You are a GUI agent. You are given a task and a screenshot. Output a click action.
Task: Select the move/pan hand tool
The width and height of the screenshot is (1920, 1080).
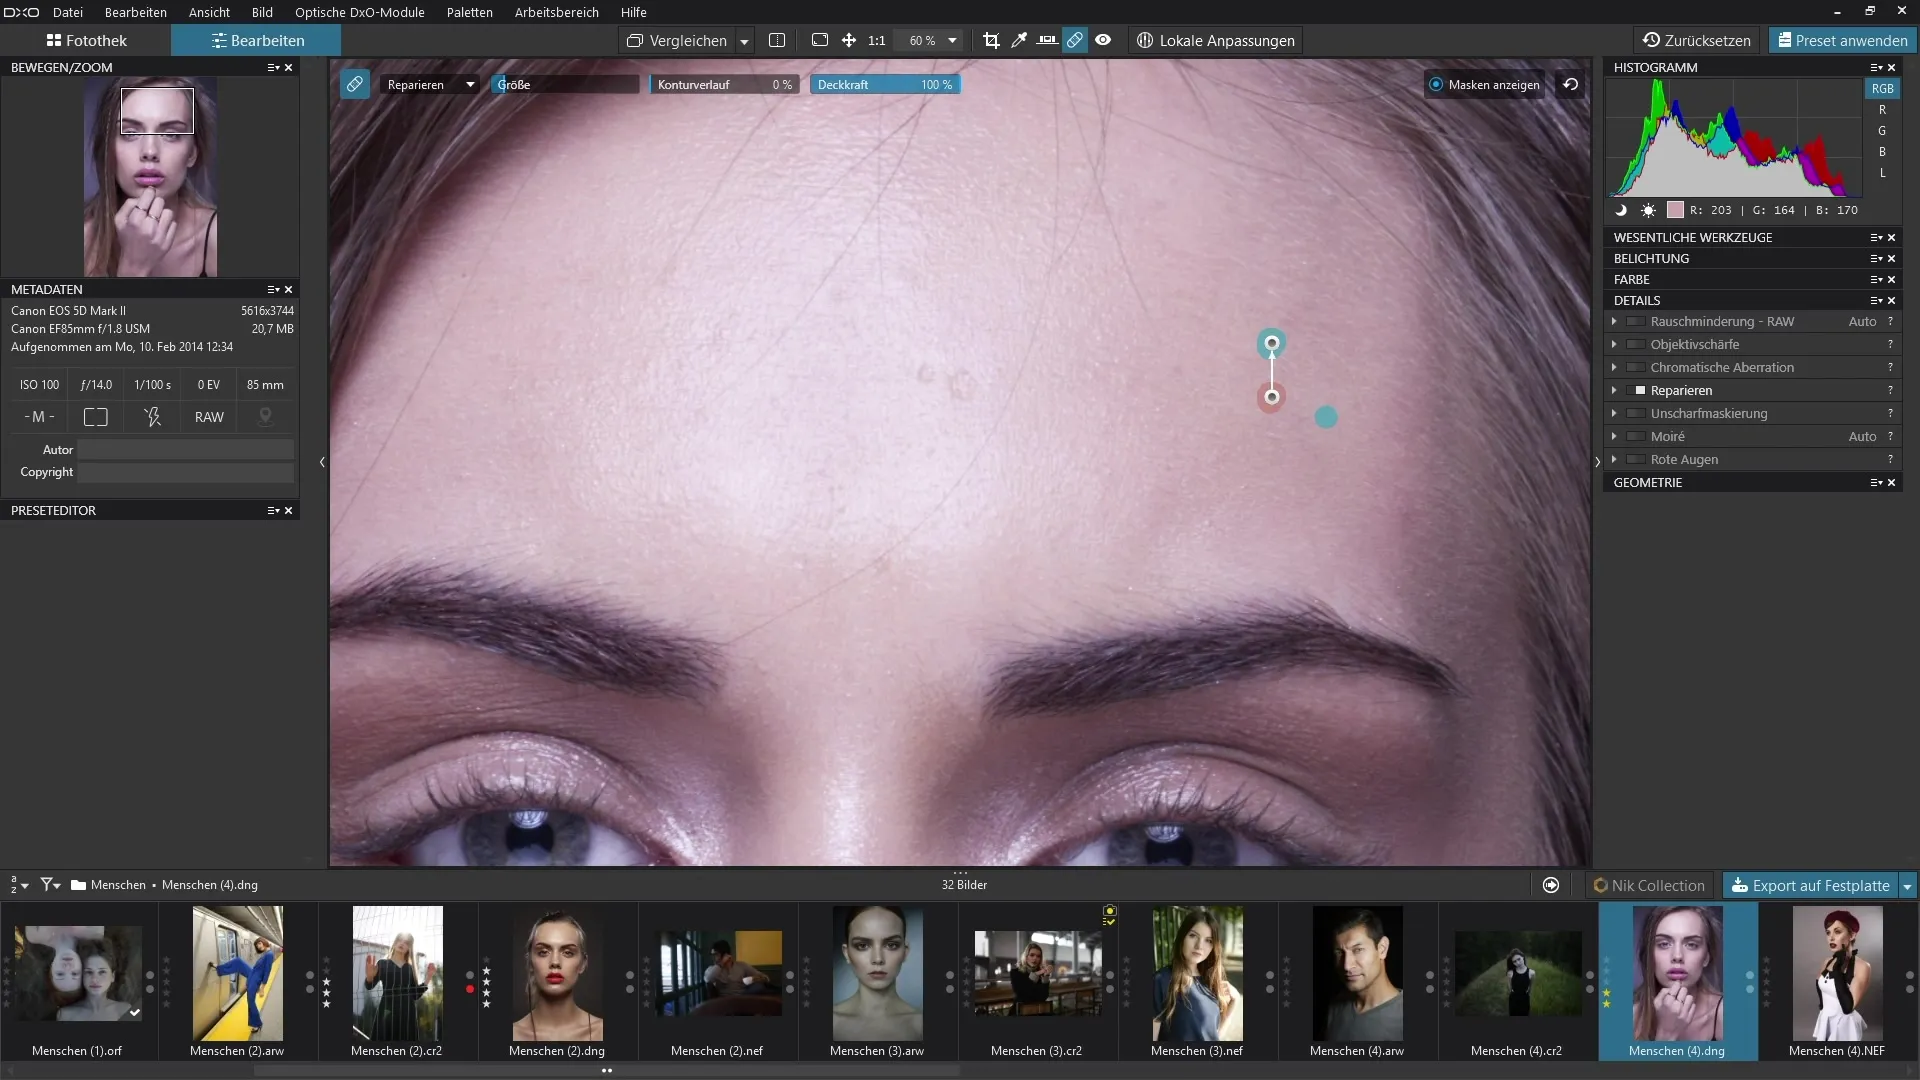[x=849, y=40]
